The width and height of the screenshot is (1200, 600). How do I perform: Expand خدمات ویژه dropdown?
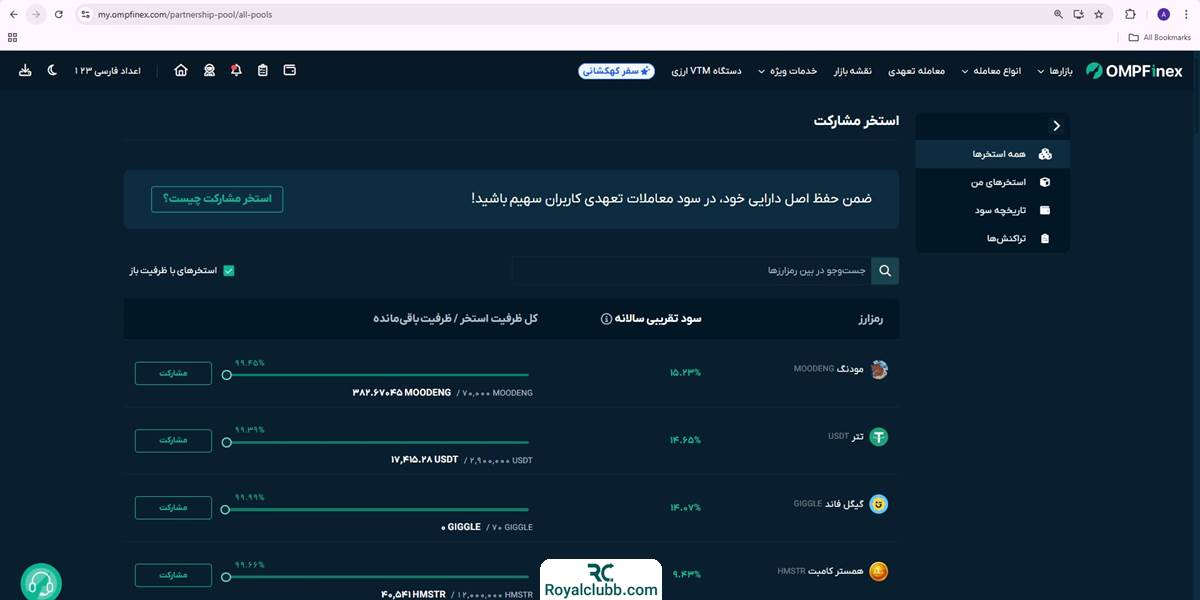tap(788, 71)
